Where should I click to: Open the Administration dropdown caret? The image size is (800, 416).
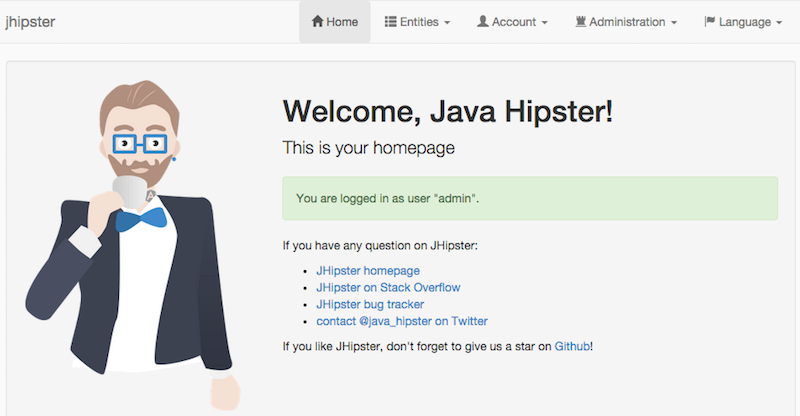pyautogui.click(x=674, y=23)
